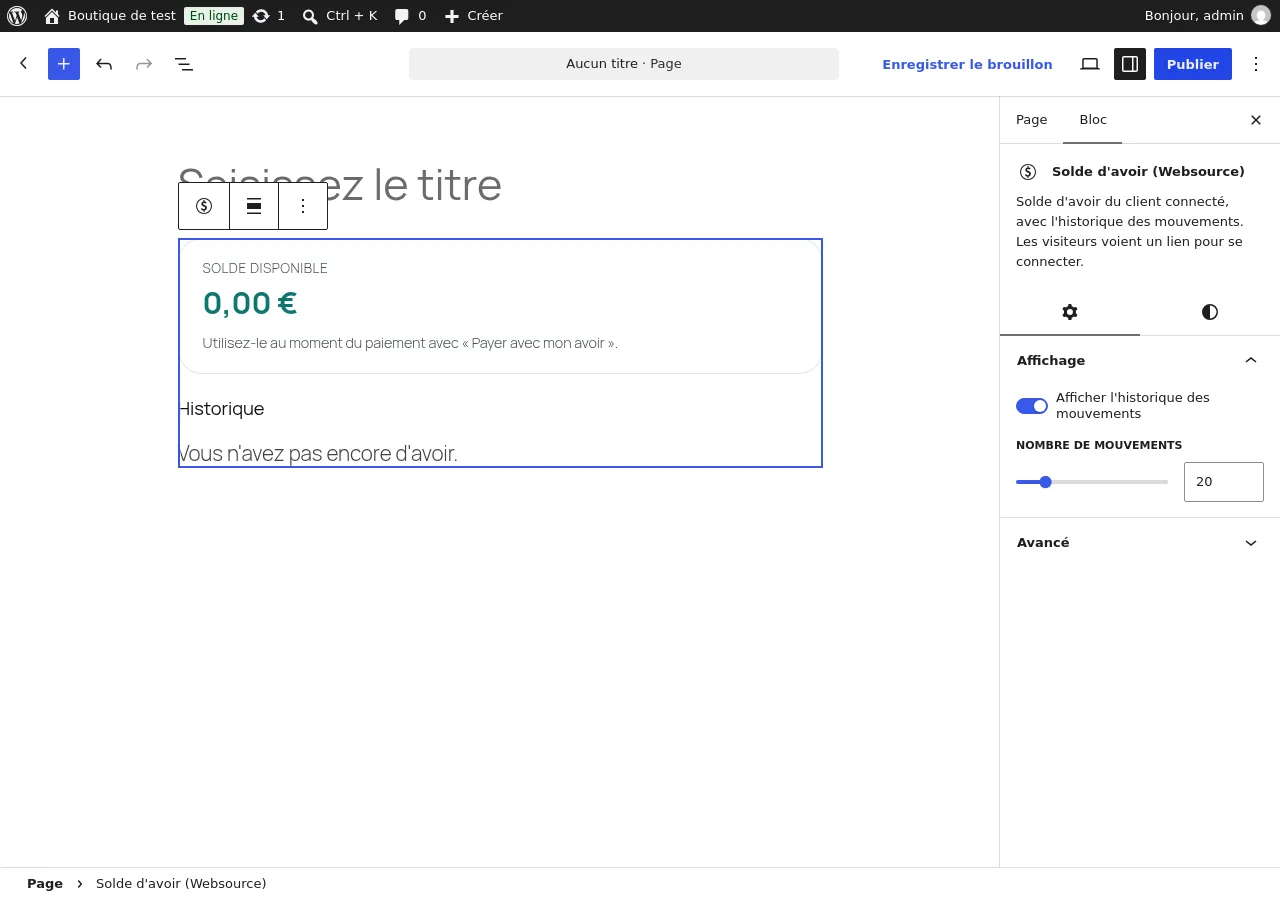
Task: Click the En ligne status badge
Action: (214, 16)
